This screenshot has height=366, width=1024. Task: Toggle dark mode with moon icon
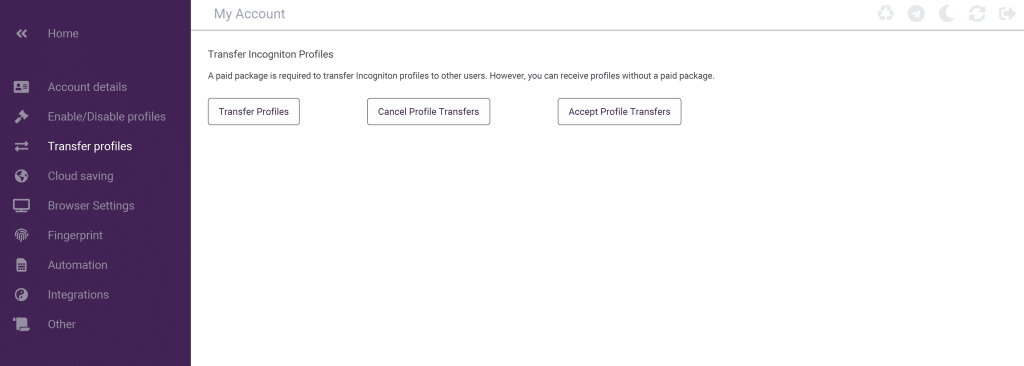[x=946, y=14]
